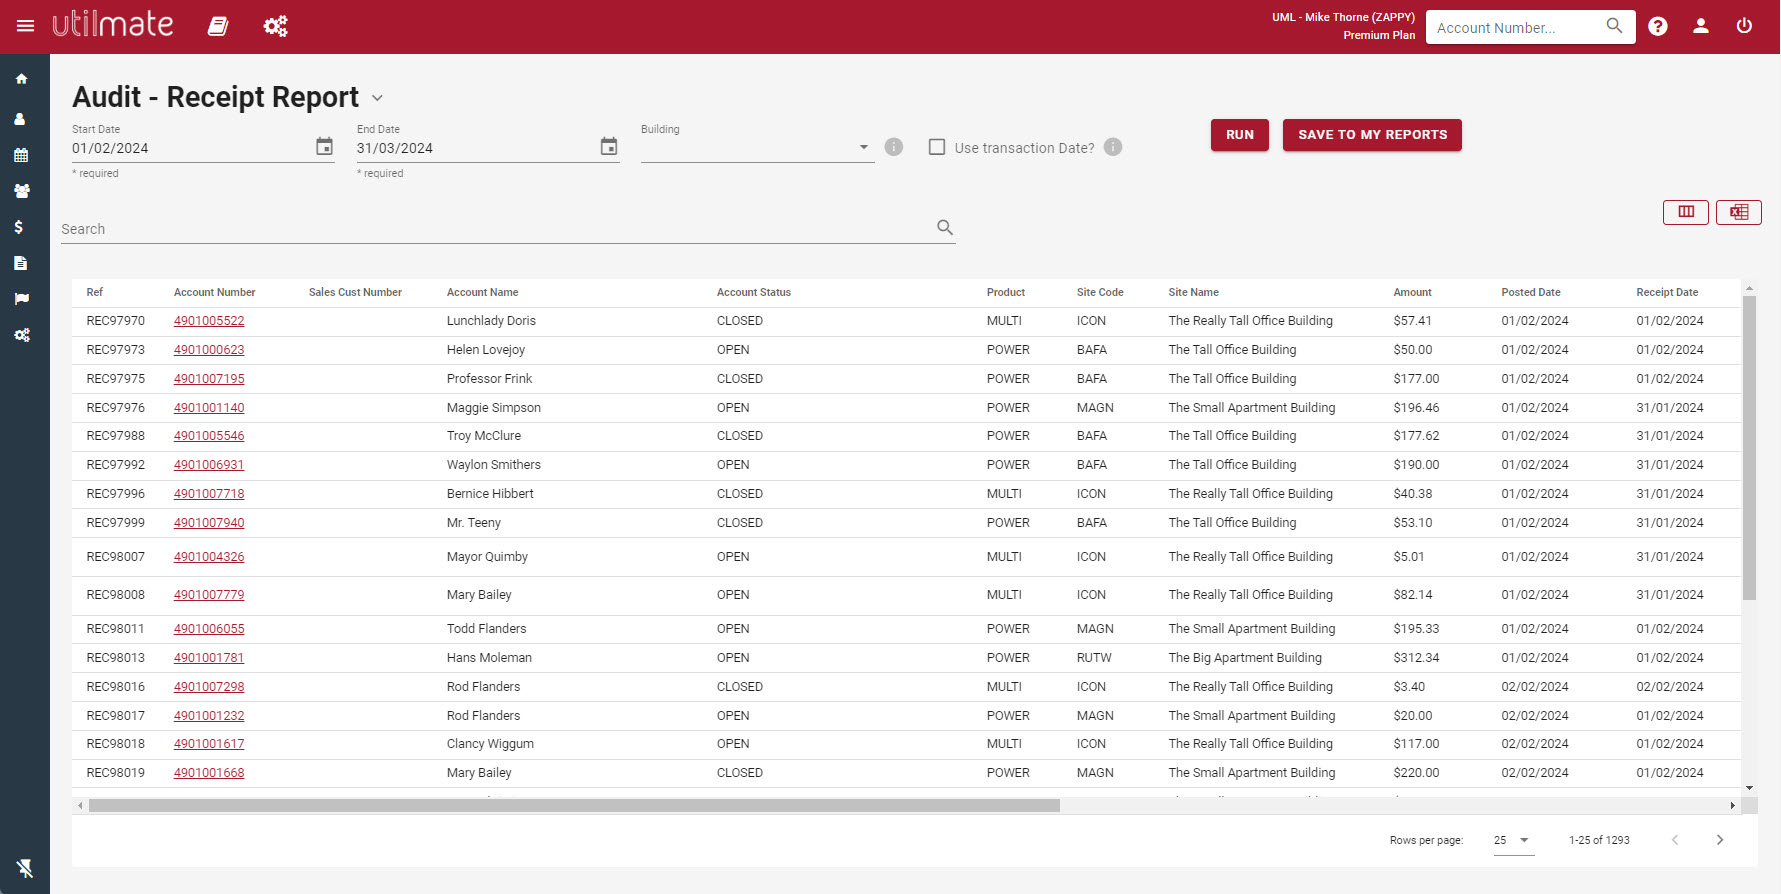The height and width of the screenshot is (894, 1781).
Task: Click the dollar sign sidebar icon
Action: (19, 227)
